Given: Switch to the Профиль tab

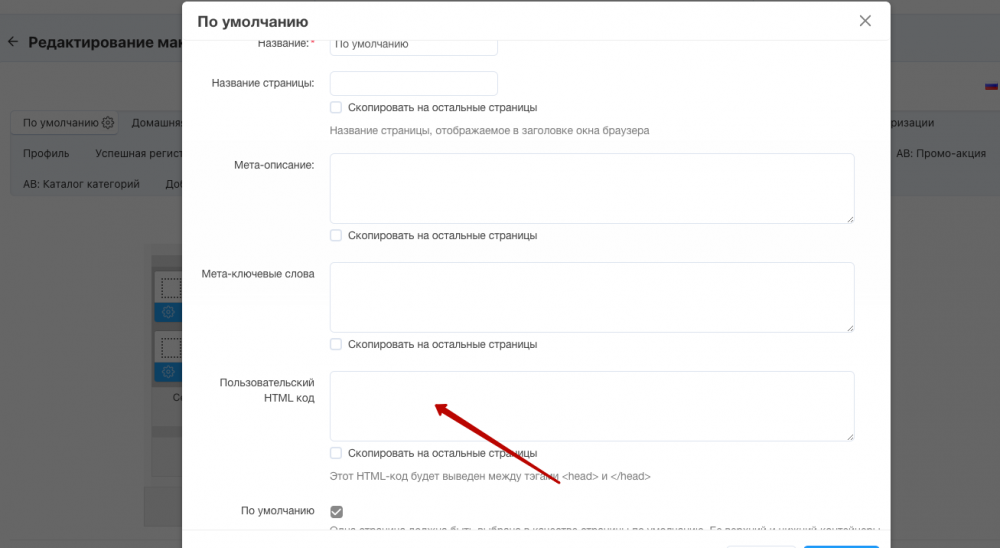Looking at the screenshot, I should (x=46, y=154).
